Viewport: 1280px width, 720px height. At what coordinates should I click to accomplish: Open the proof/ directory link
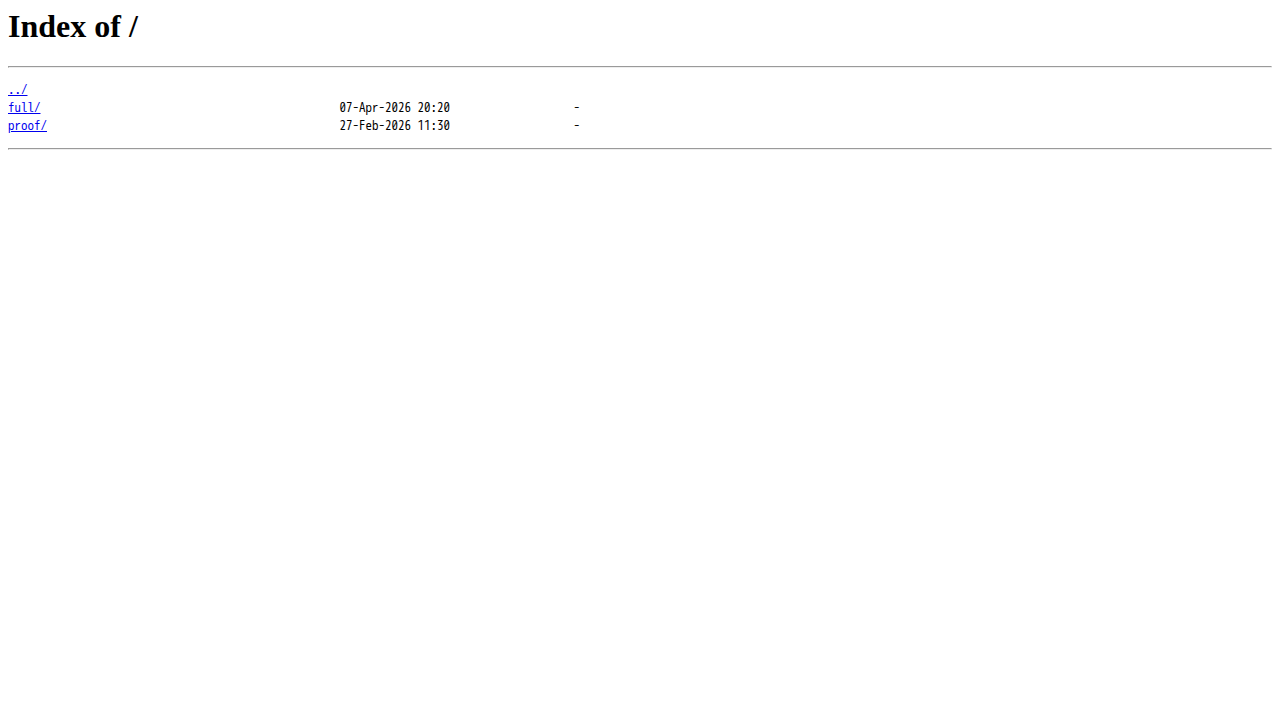27,126
